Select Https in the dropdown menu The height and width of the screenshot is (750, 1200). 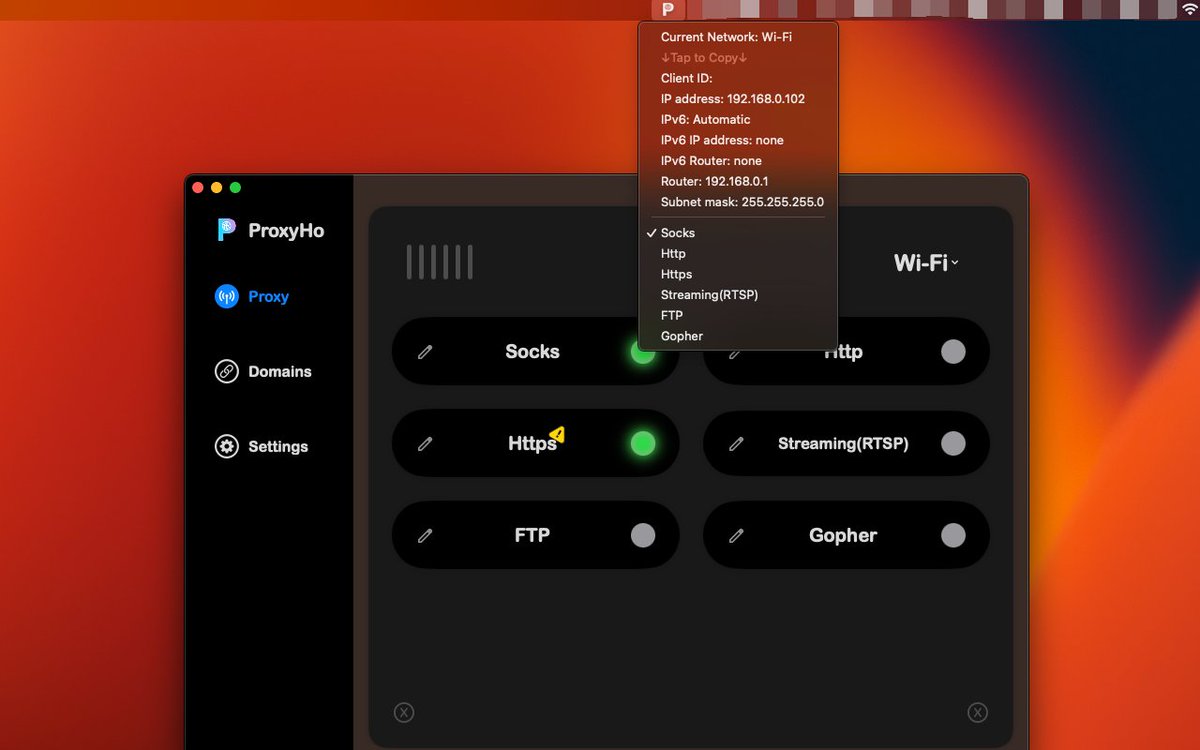(x=738, y=274)
